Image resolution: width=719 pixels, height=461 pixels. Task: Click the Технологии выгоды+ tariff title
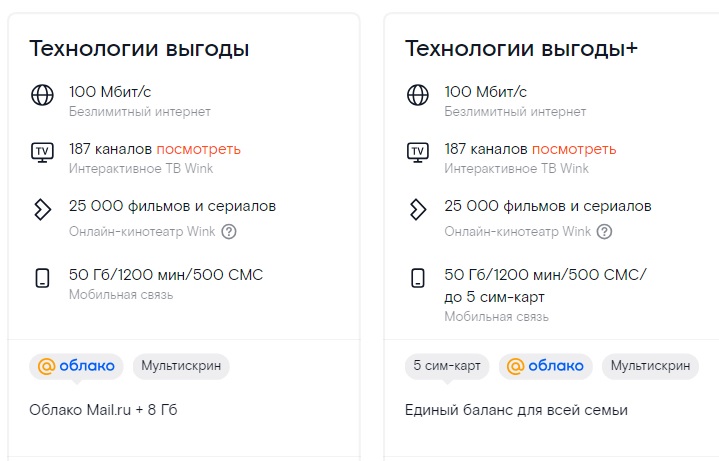pyautogui.click(x=521, y=49)
